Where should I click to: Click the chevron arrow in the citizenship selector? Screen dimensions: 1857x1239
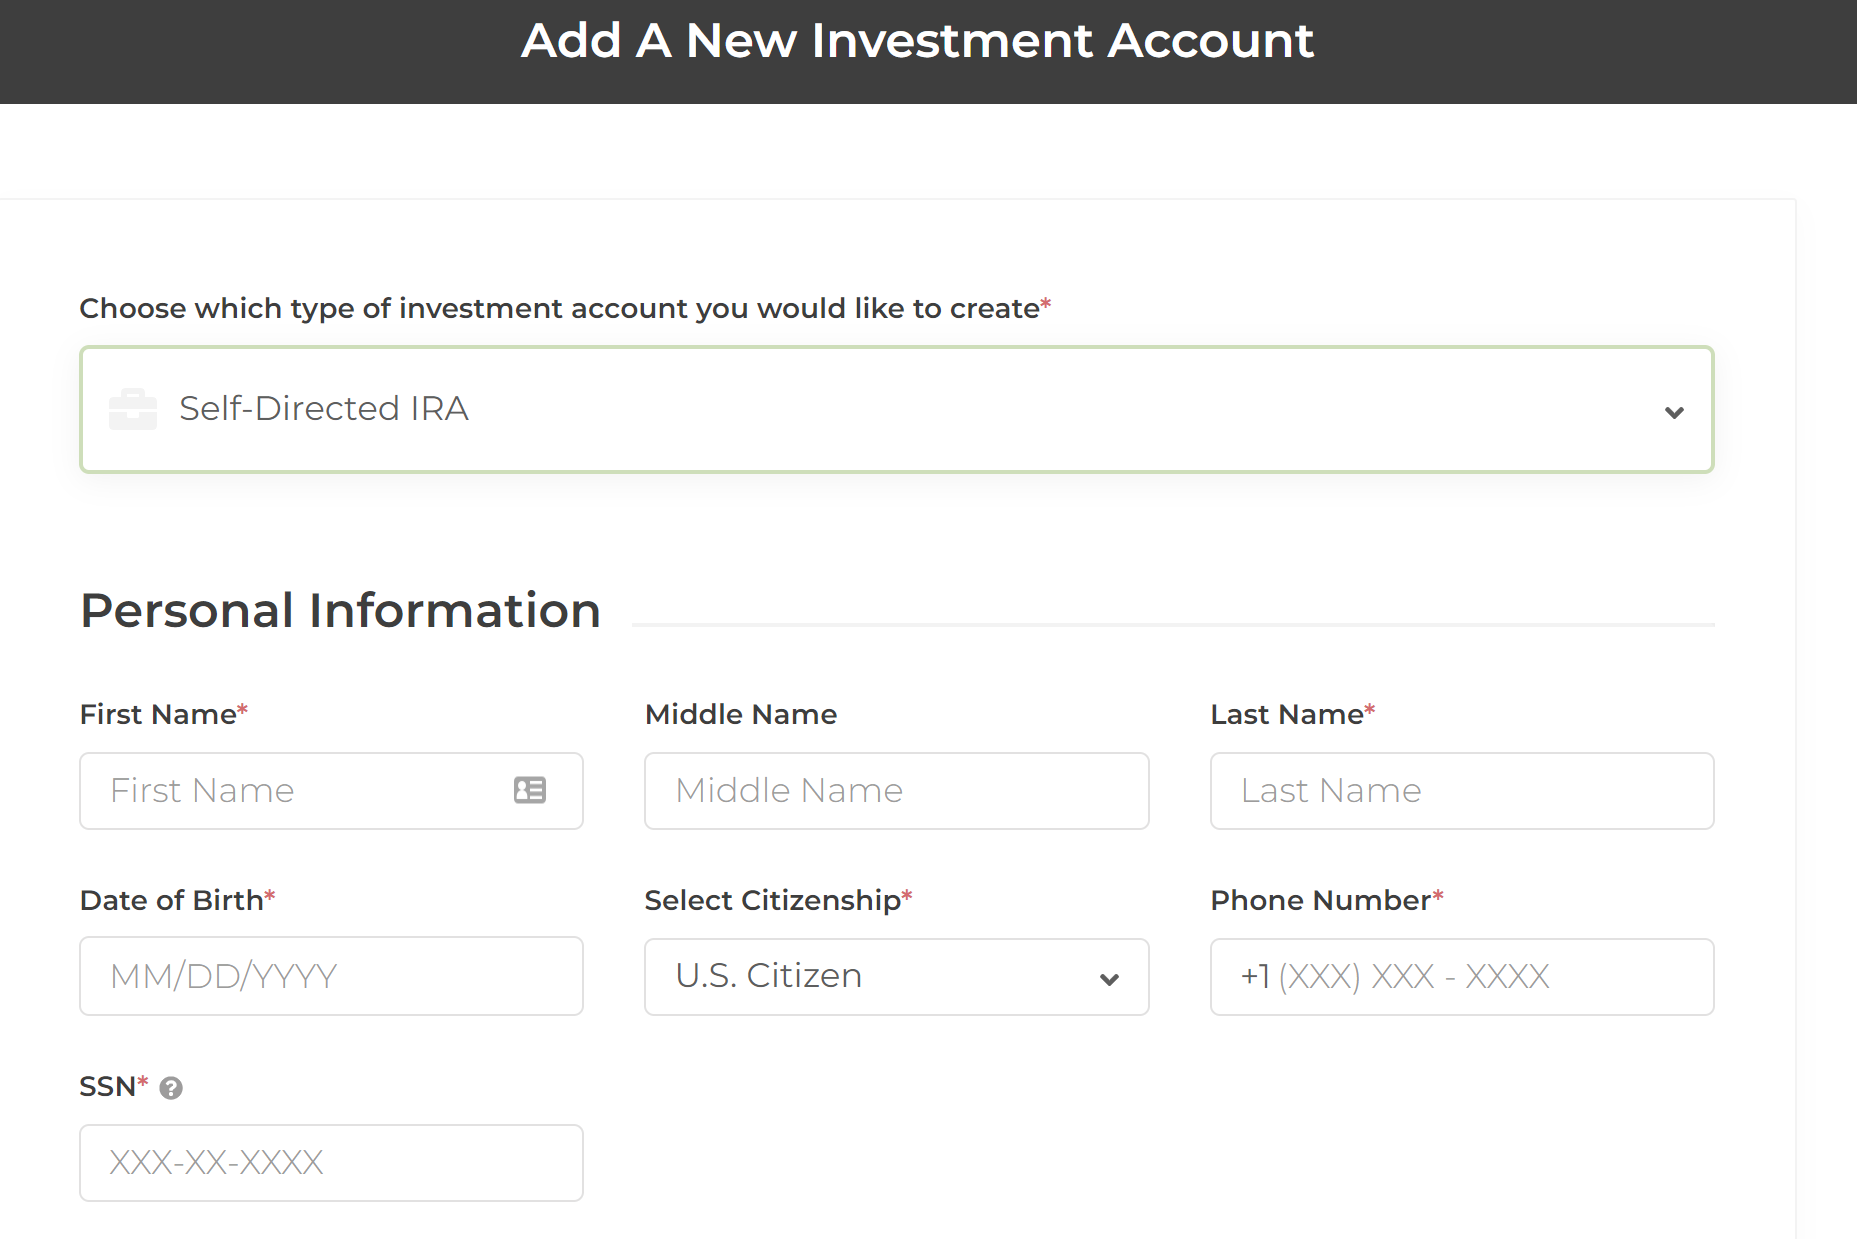pyautogui.click(x=1109, y=979)
